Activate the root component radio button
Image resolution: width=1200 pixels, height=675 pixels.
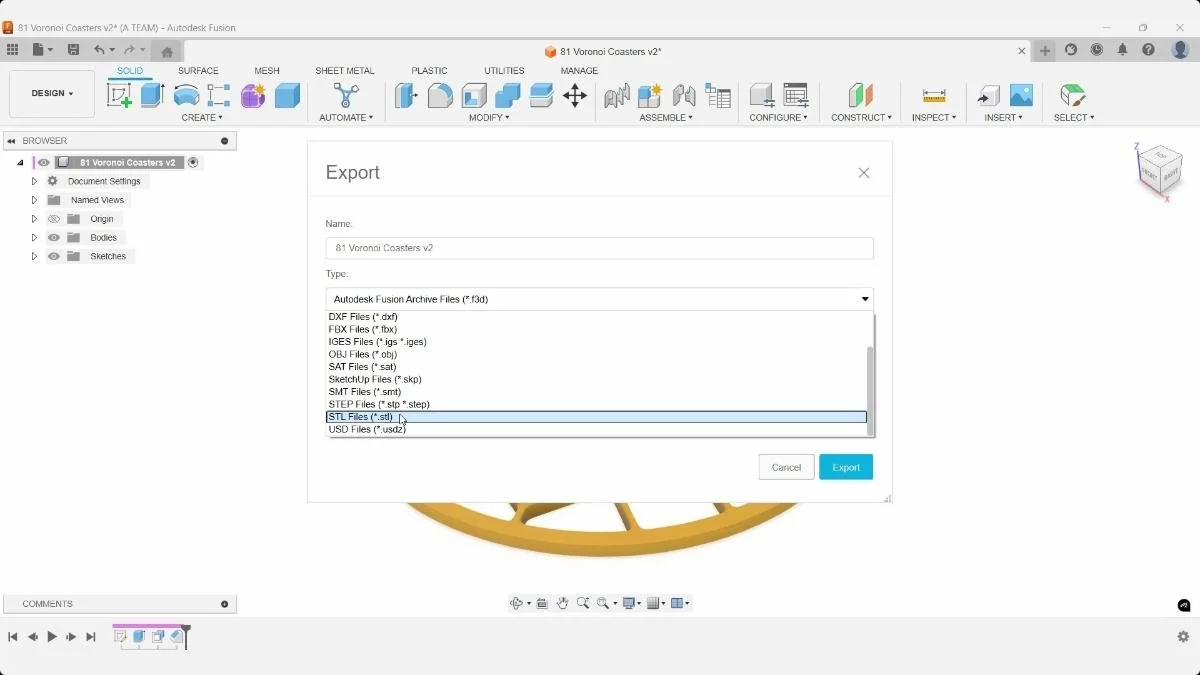(193, 162)
